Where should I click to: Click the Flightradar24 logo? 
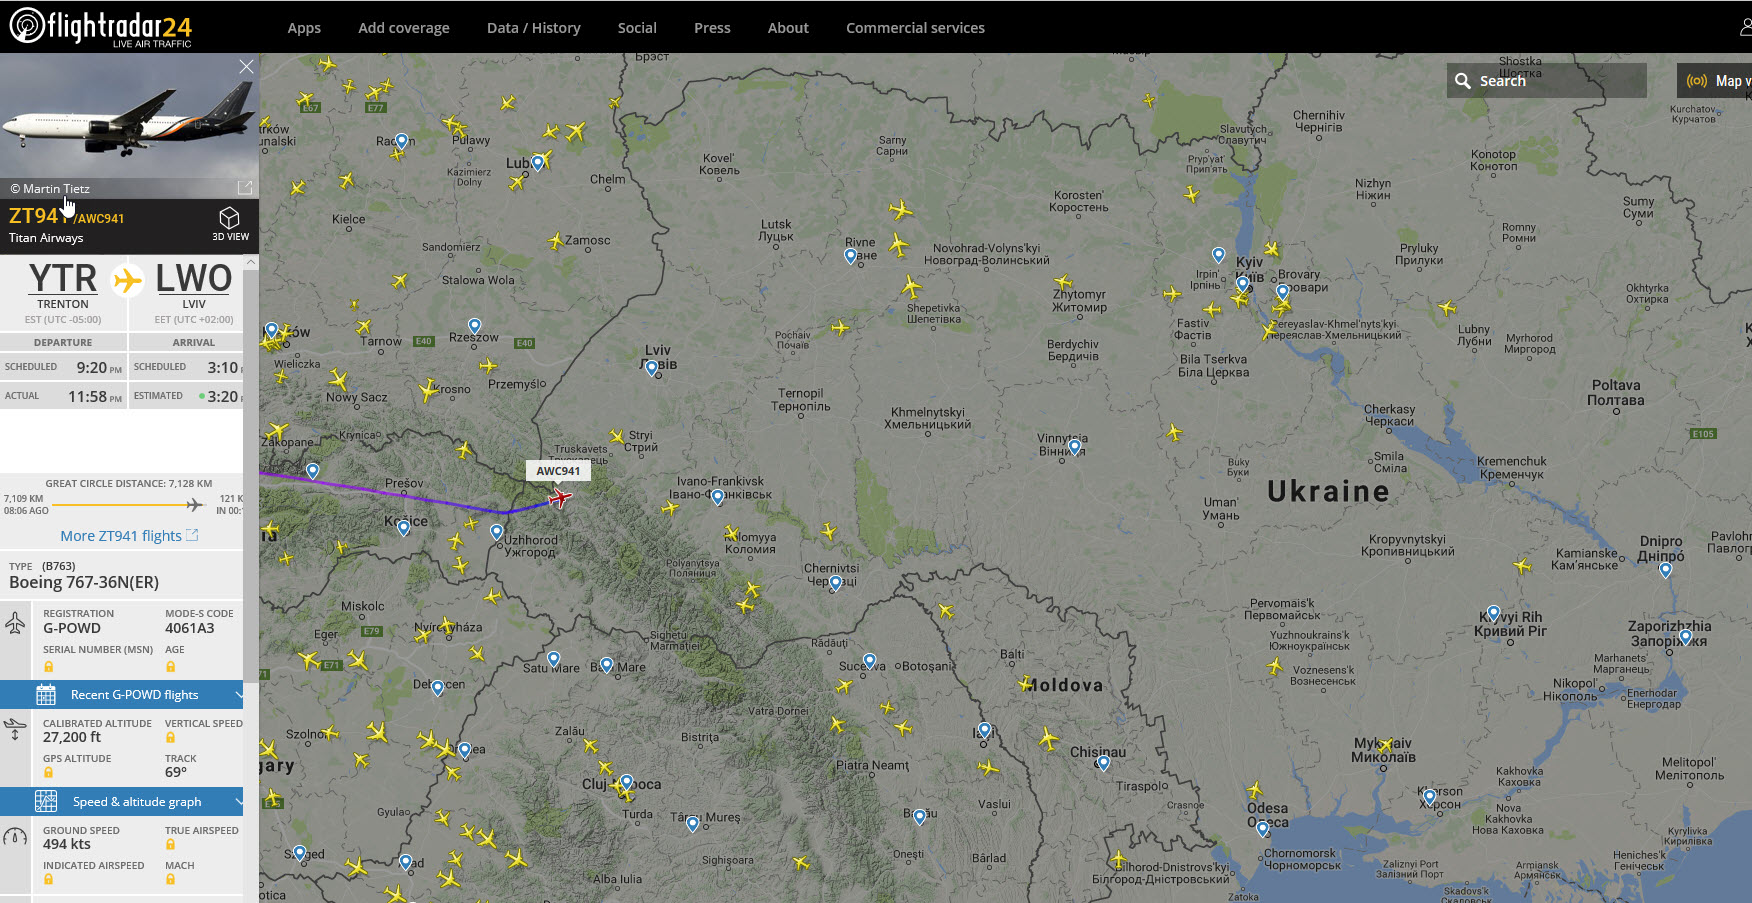[100, 27]
